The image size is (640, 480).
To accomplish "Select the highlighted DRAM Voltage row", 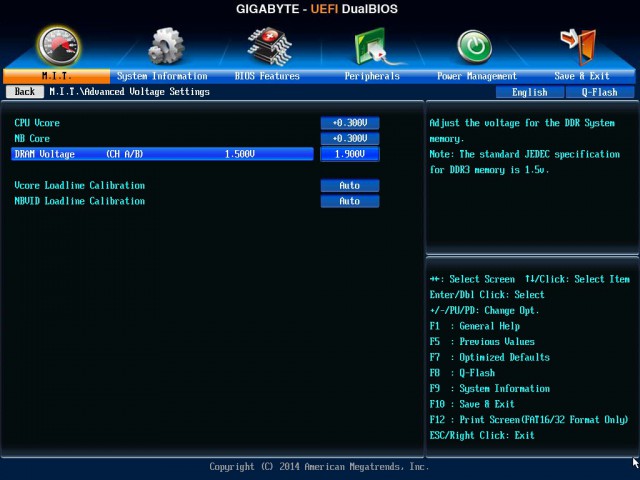I will pyautogui.click(x=162, y=154).
